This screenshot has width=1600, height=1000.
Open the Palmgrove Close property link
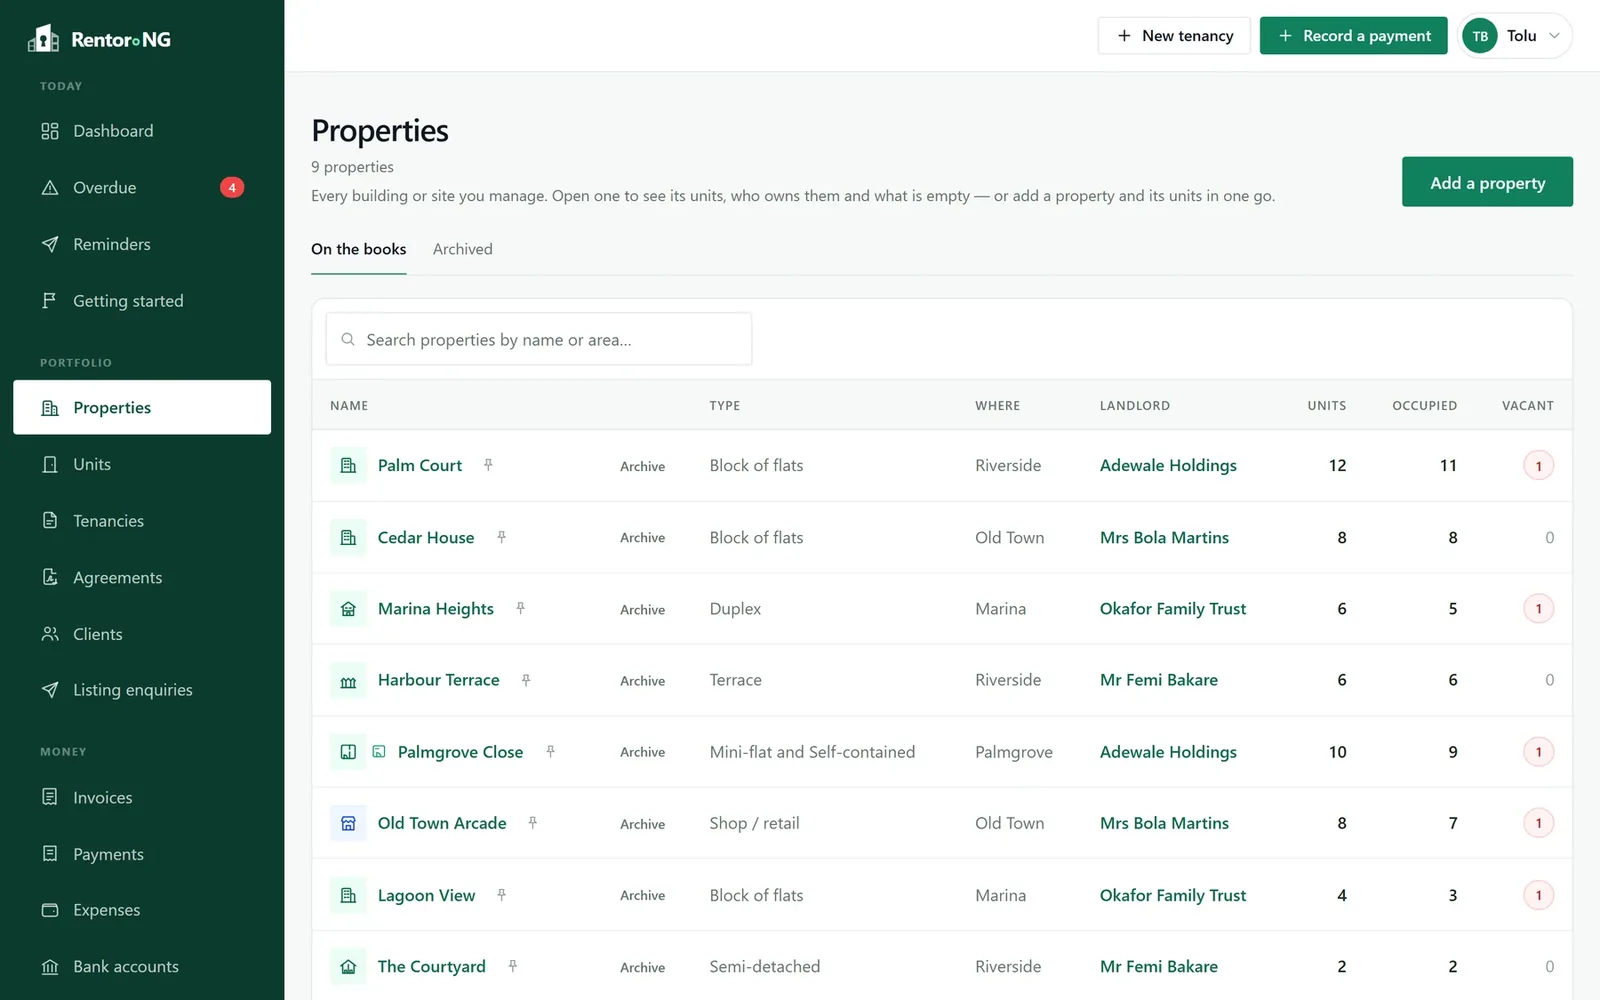pos(460,752)
